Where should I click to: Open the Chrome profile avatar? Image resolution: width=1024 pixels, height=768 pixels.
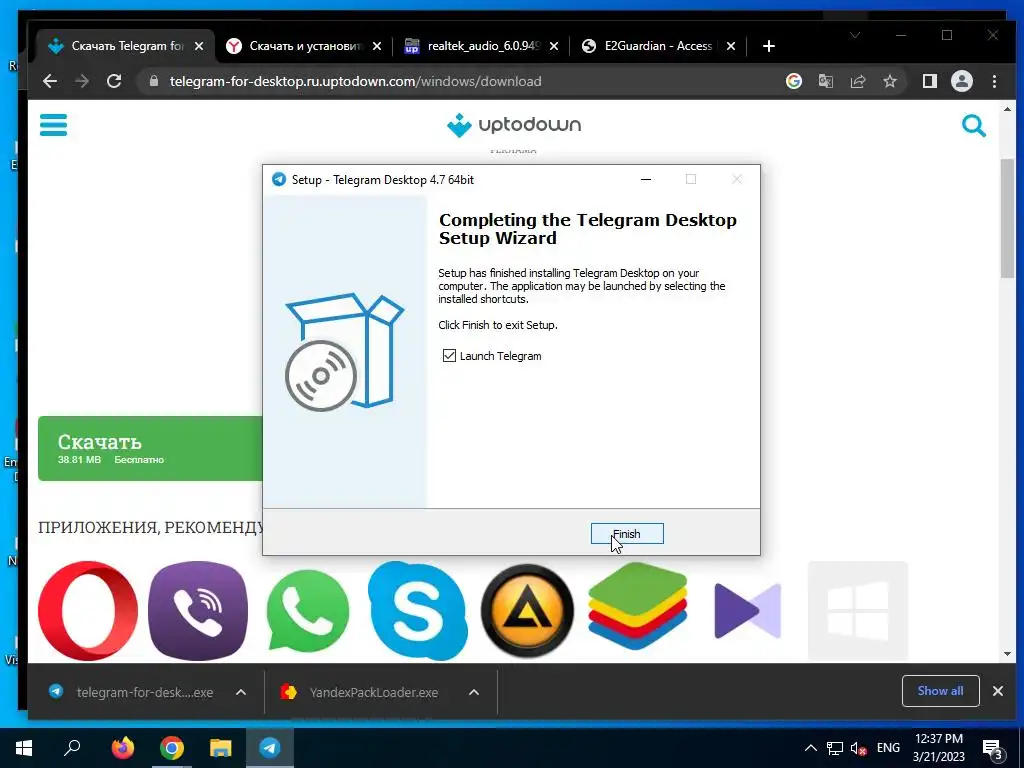pos(961,81)
